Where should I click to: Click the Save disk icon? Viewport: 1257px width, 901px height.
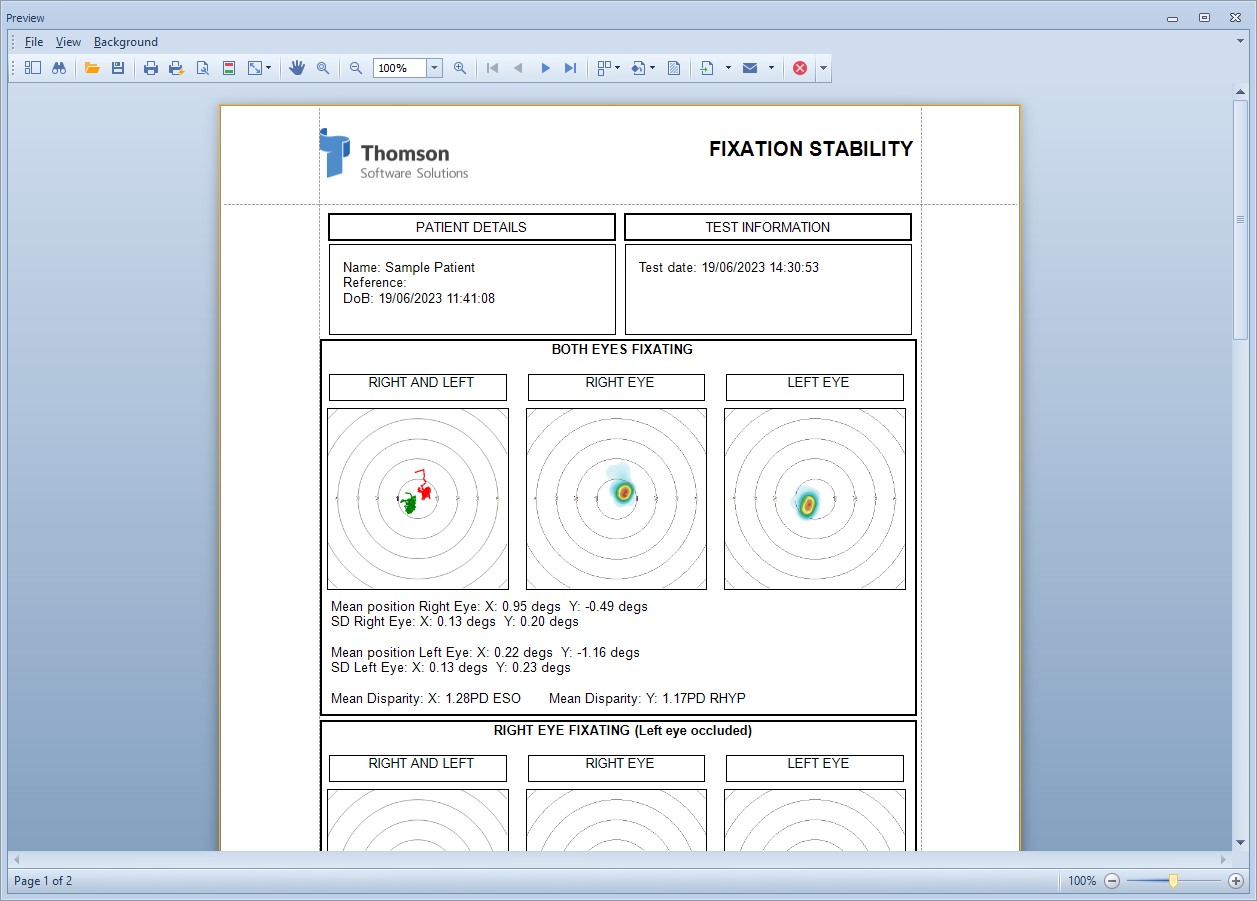tap(118, 68)
